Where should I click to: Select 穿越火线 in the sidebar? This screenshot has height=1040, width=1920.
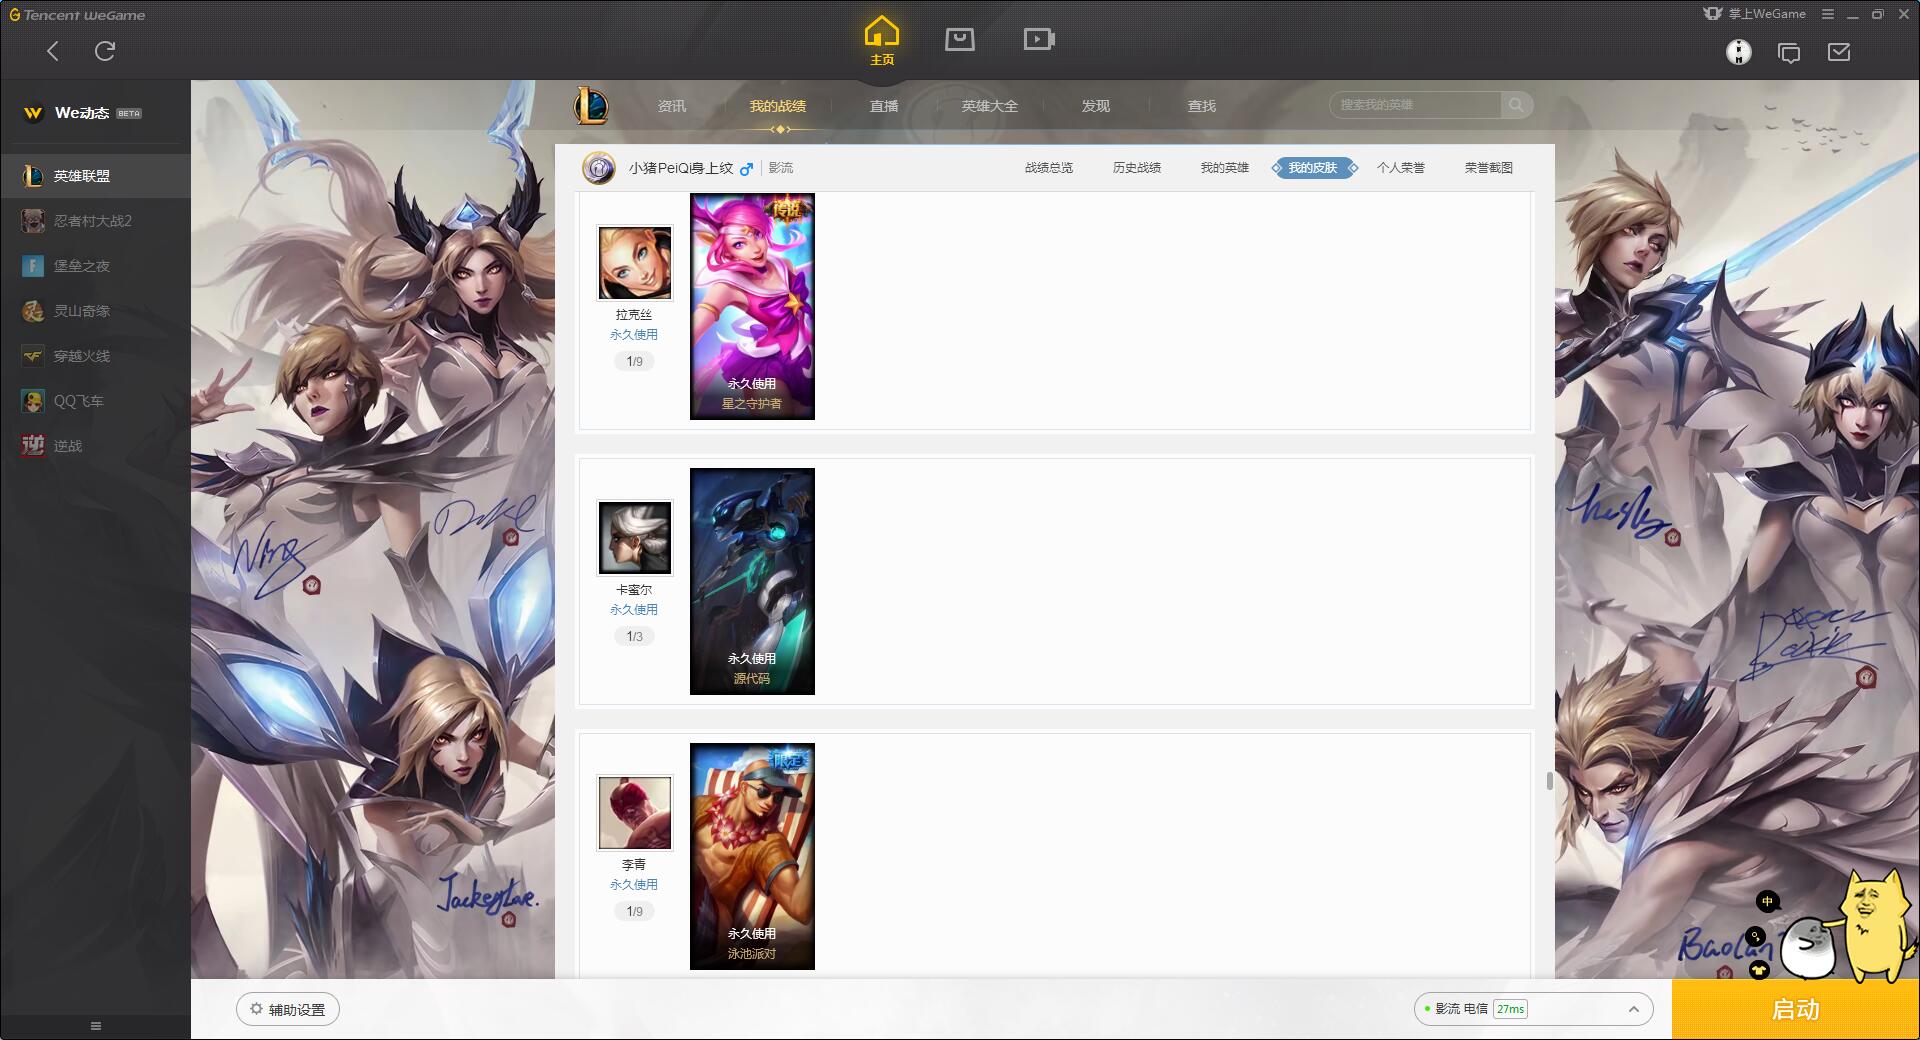coord(95,356)
